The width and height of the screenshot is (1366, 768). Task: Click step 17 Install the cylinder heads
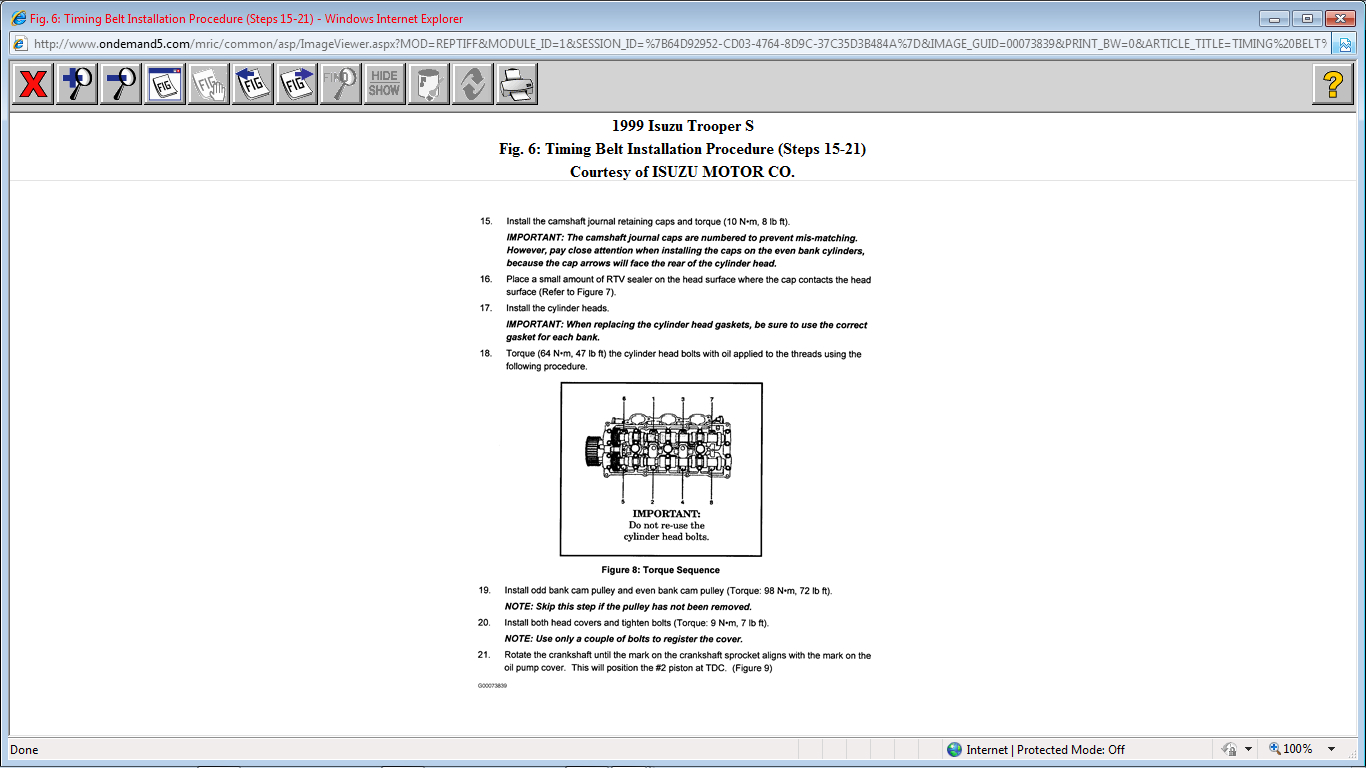click(557, 308)
